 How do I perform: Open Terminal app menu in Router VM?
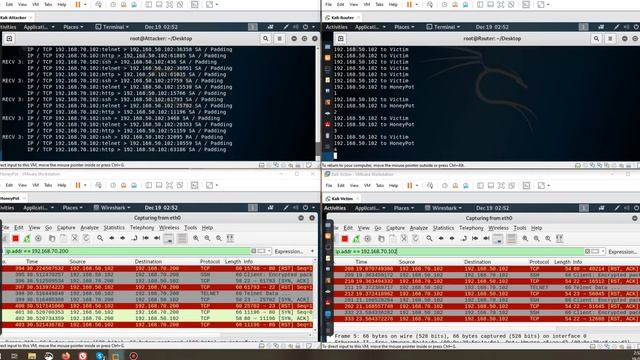(443, 27)
